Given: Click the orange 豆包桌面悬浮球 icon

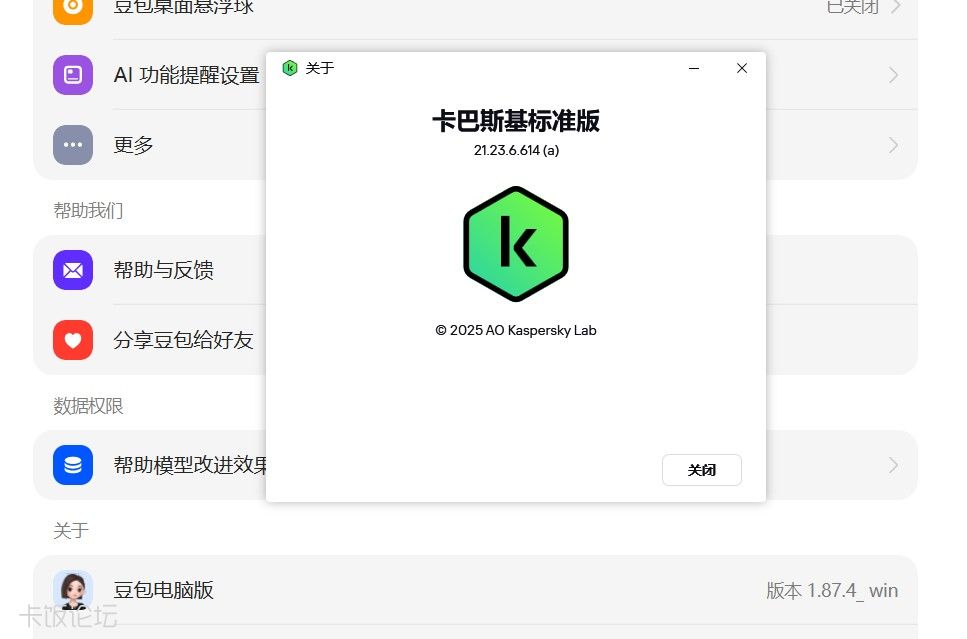Looking at the screenshot, I should click(73, 8).
